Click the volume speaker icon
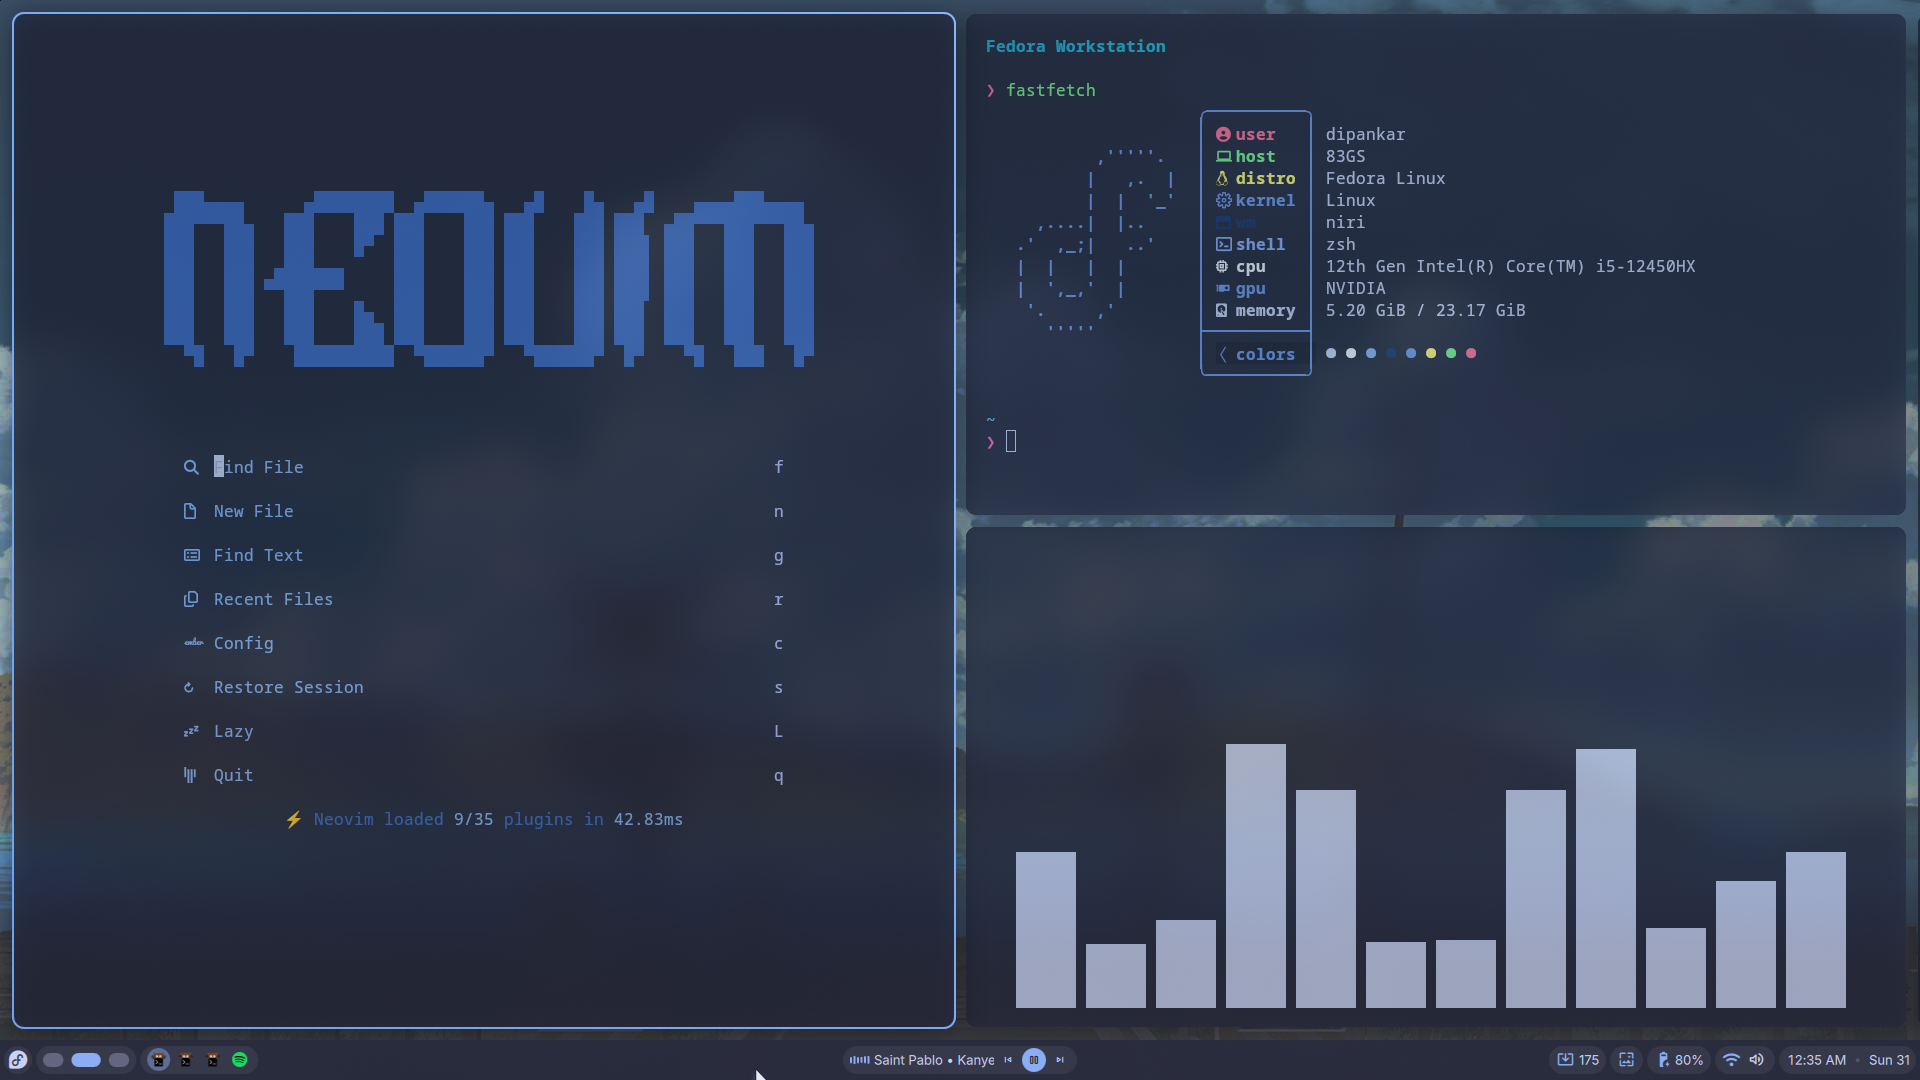This screenshot has width=1920, height=1080. click(x=1757, y=1060)
